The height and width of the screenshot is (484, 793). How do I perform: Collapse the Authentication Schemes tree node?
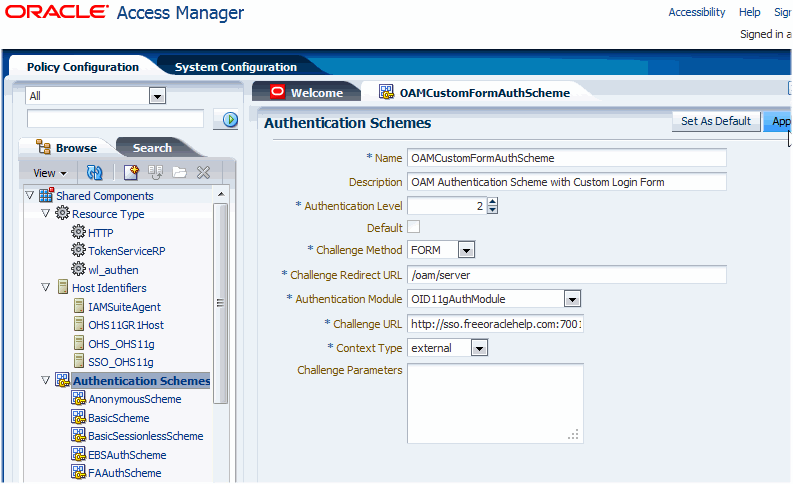click(x=46, y=380)
